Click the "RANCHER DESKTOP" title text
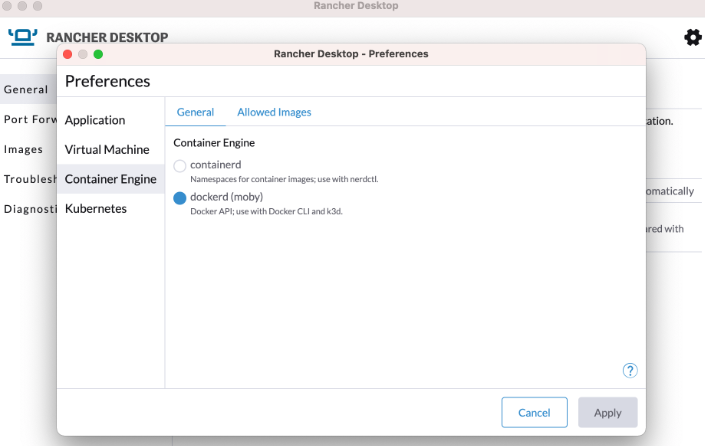 coord(107,37)
